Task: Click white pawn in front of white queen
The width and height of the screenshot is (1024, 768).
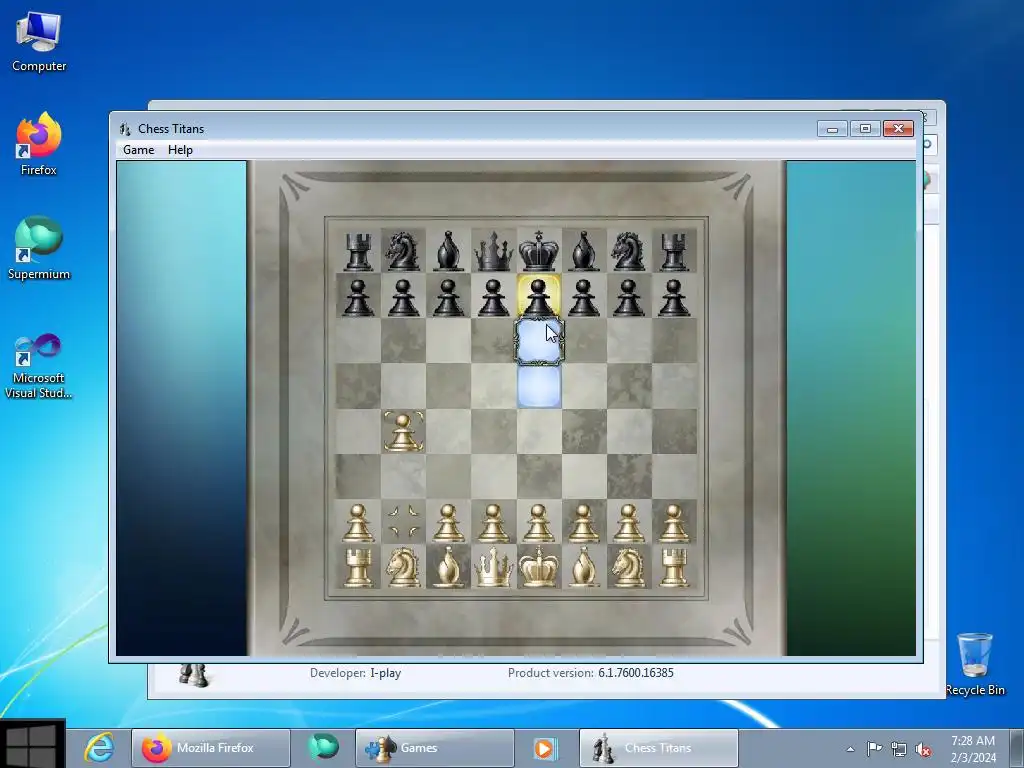Action: (493, 522)
